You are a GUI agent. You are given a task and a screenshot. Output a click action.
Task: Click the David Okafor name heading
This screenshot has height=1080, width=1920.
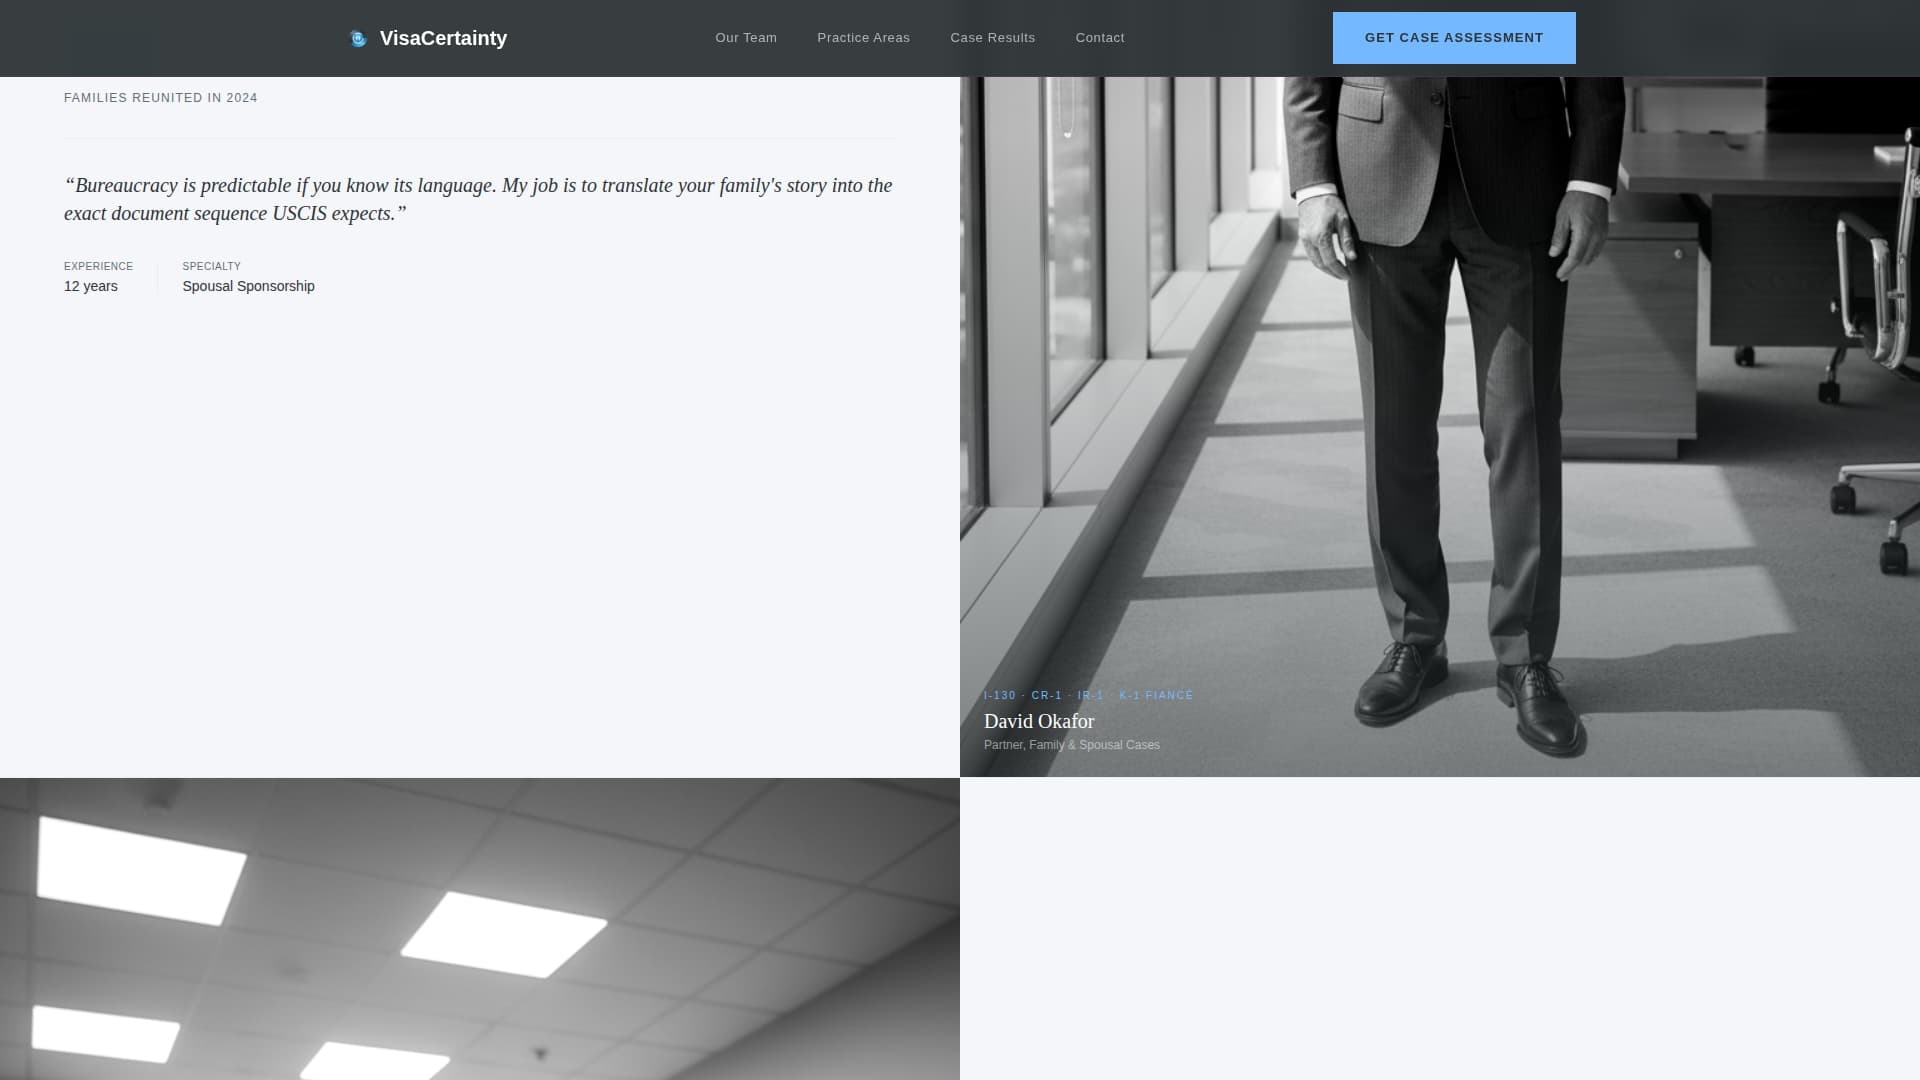pyautogui.click(x=1039, y=721)
